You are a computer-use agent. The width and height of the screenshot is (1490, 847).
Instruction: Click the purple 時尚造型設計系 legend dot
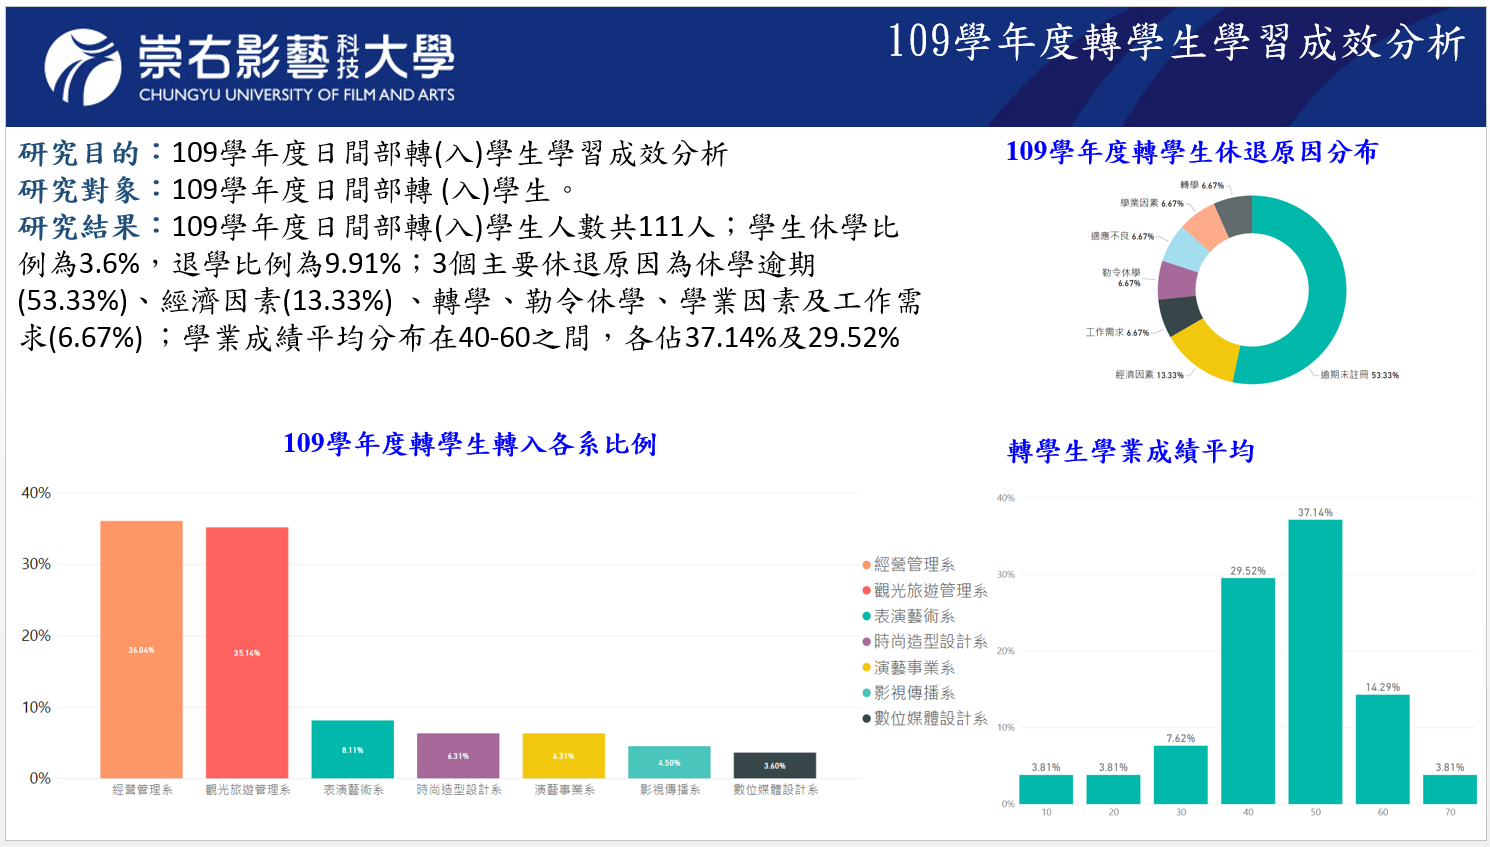[x=867, y=642]
